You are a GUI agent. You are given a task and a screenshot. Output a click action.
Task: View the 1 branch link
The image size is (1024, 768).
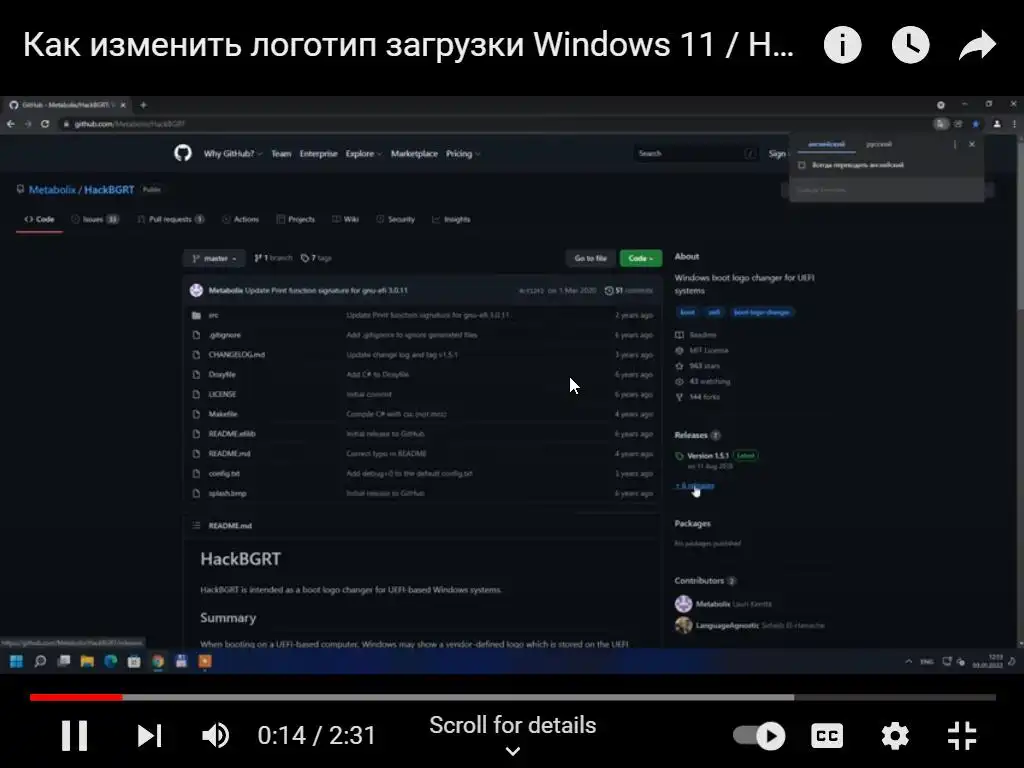click(273, 258)
